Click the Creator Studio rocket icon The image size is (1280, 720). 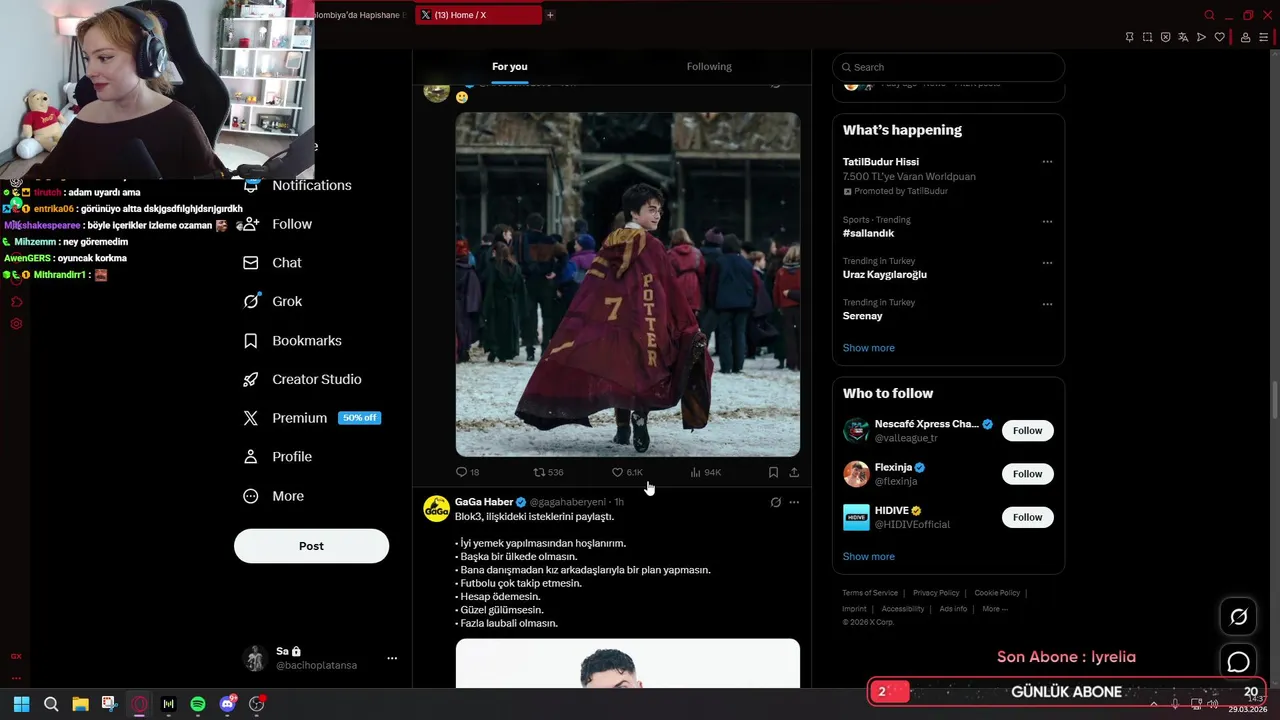click(x=251, y=379)
